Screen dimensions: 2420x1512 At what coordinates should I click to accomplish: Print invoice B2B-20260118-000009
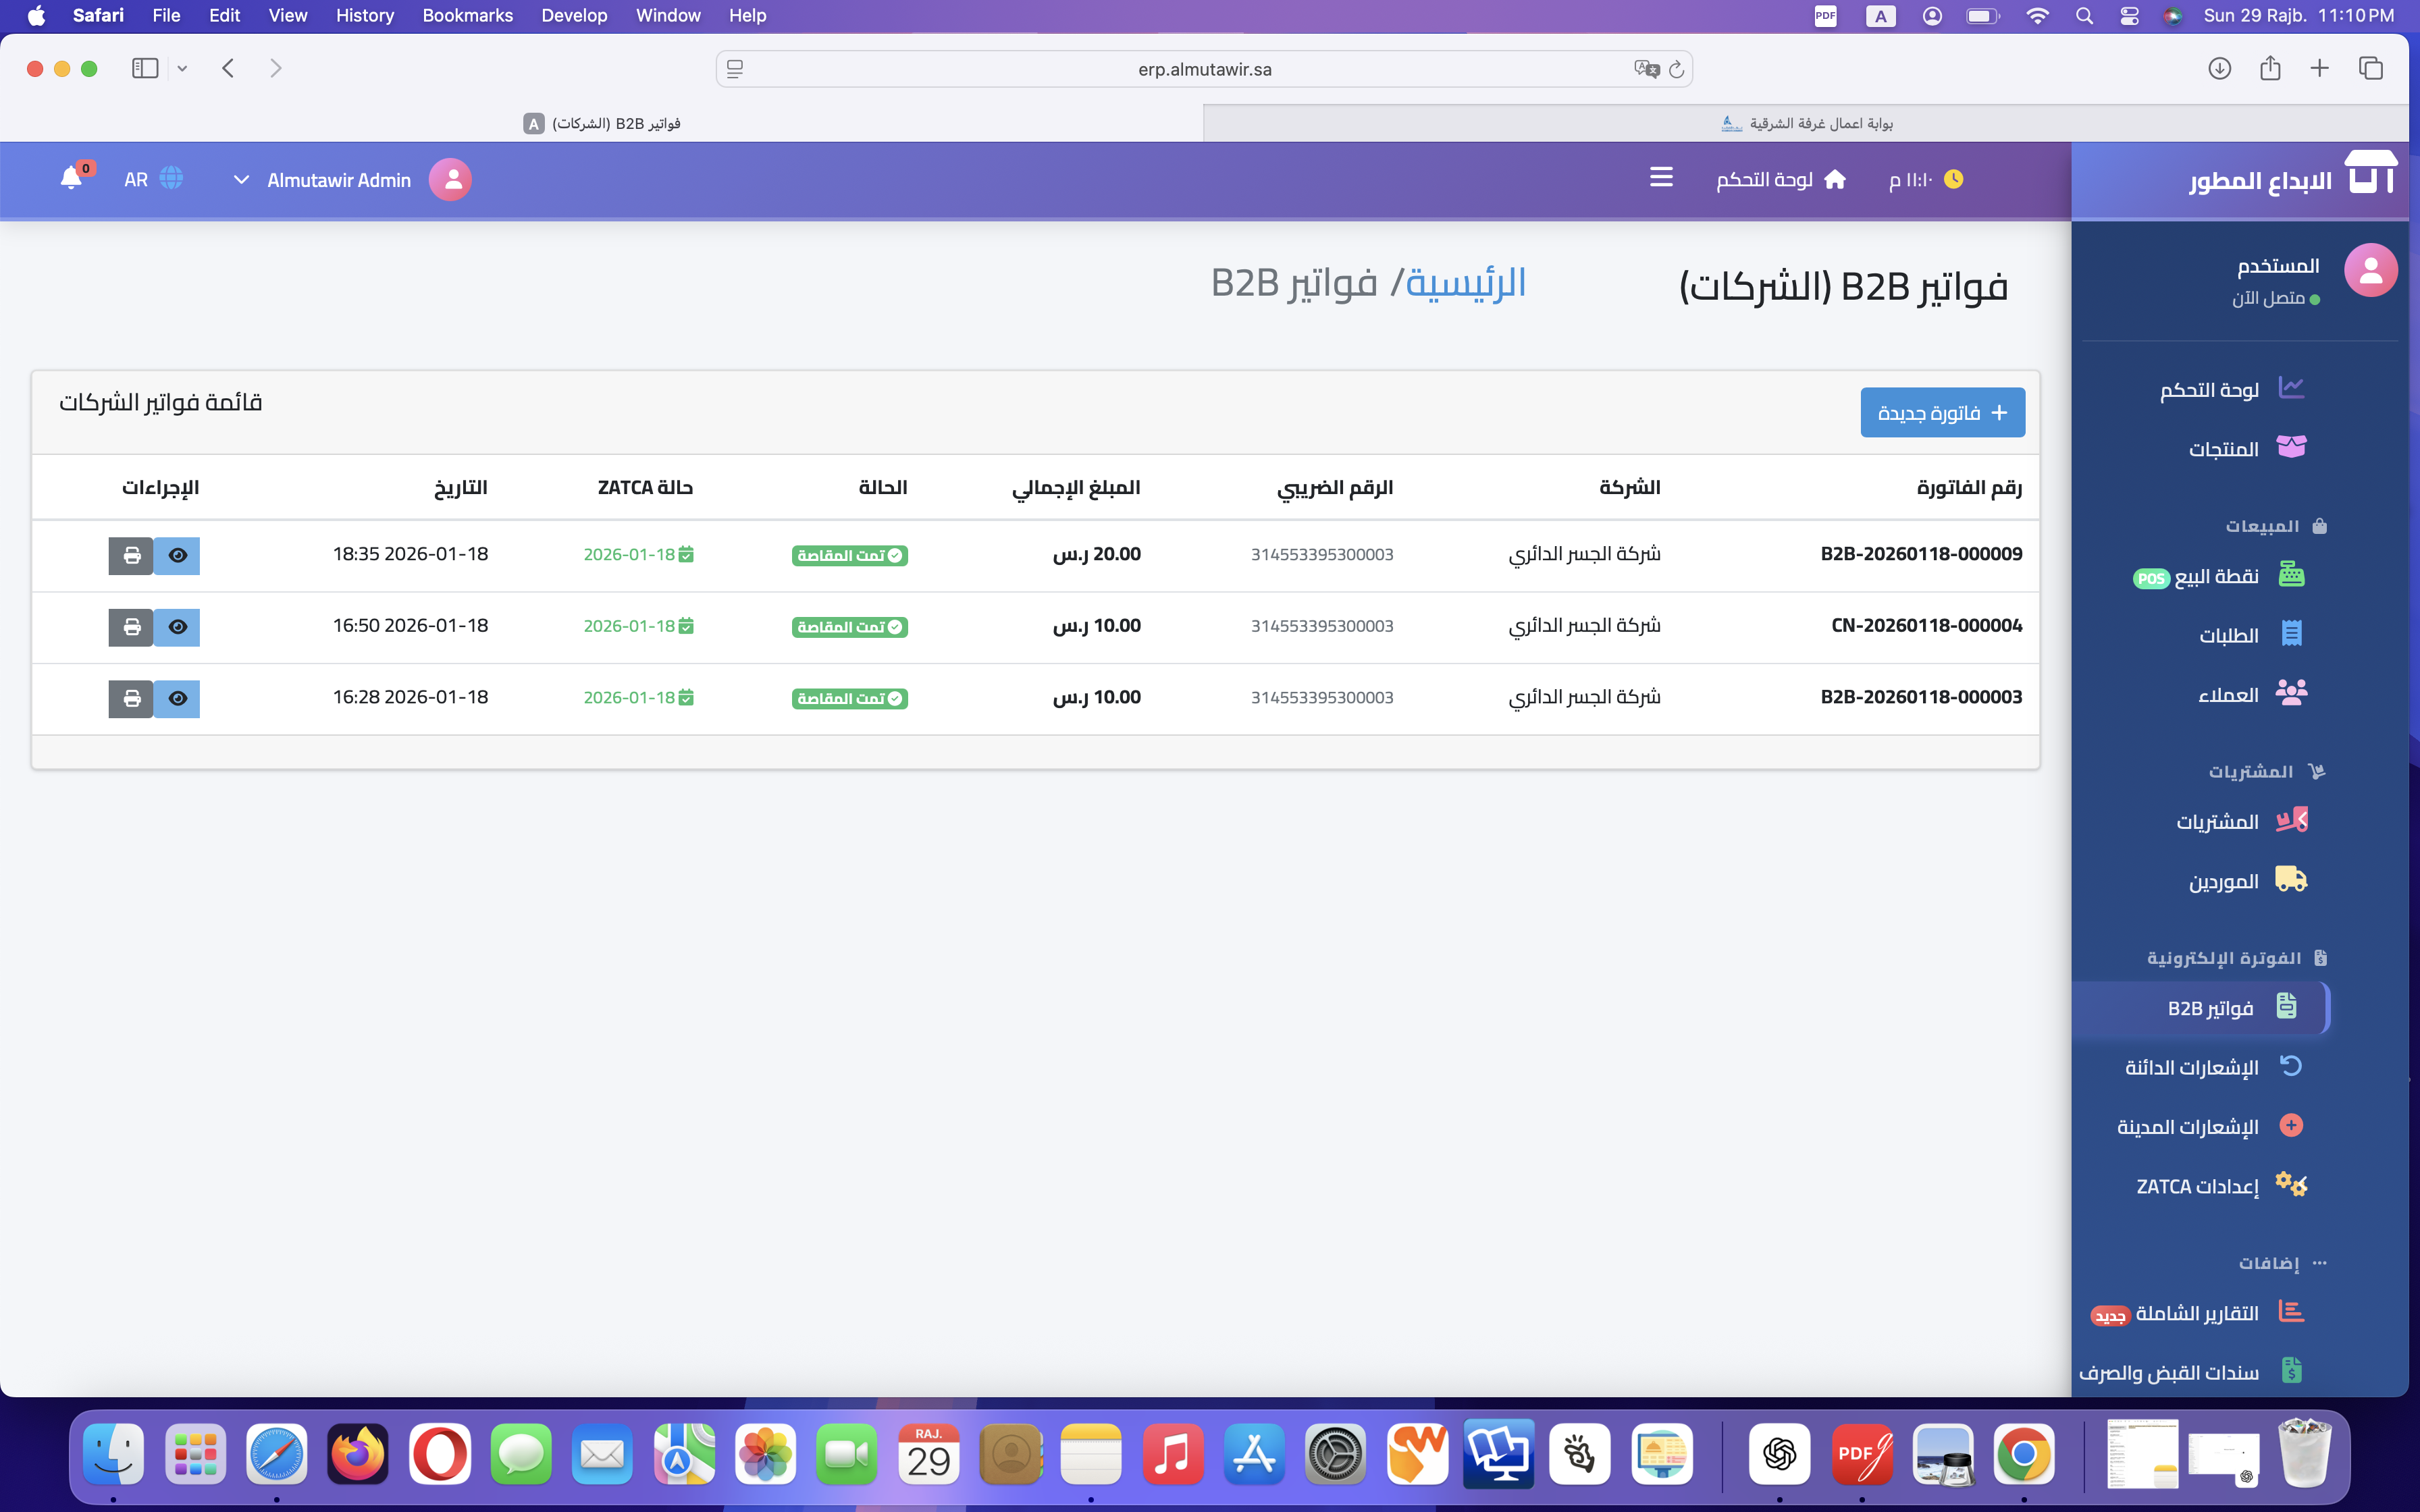(x=131, y=555)
